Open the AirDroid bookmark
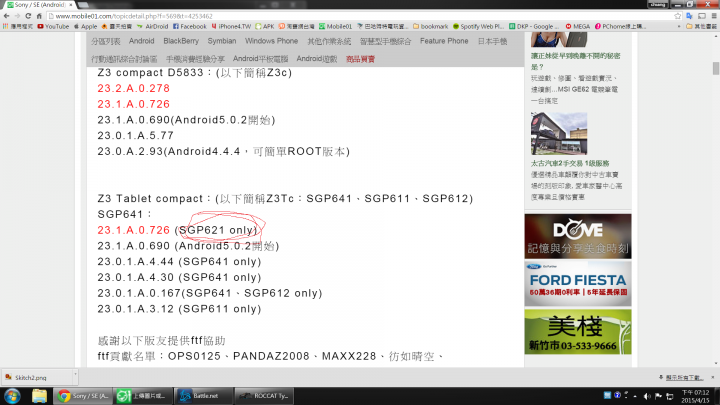Image resolution: width=720 pixels, height=405 pixels. click(153, 27)
